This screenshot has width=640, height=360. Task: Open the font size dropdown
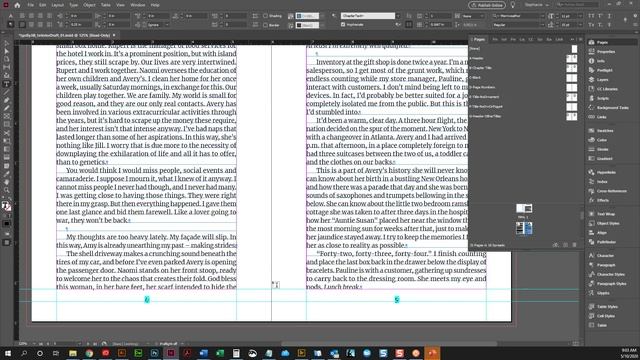[x=580, y=16]
